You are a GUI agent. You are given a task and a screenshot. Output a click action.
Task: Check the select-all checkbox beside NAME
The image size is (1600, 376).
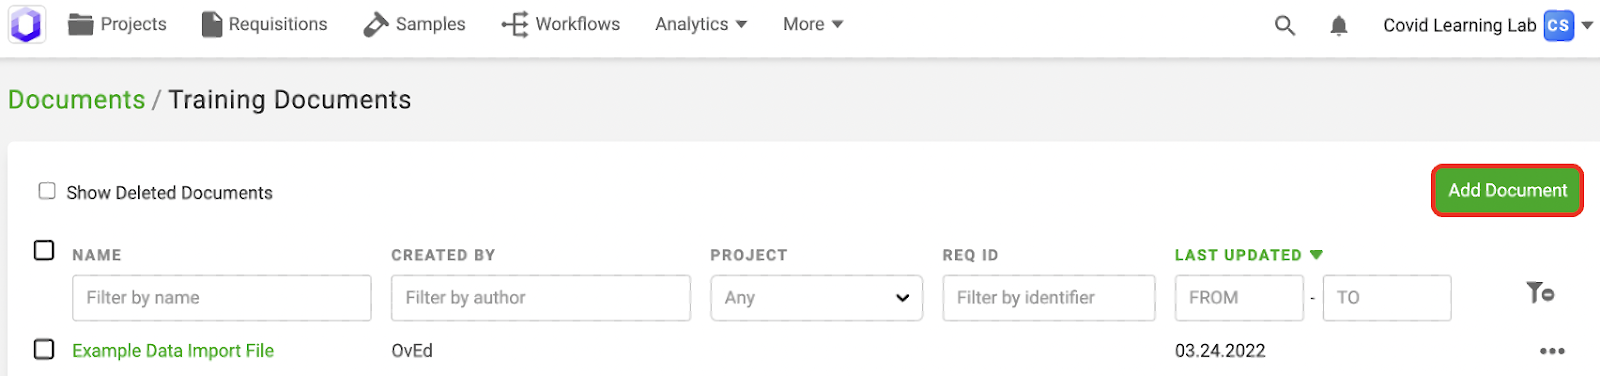[x=44, y=250]
